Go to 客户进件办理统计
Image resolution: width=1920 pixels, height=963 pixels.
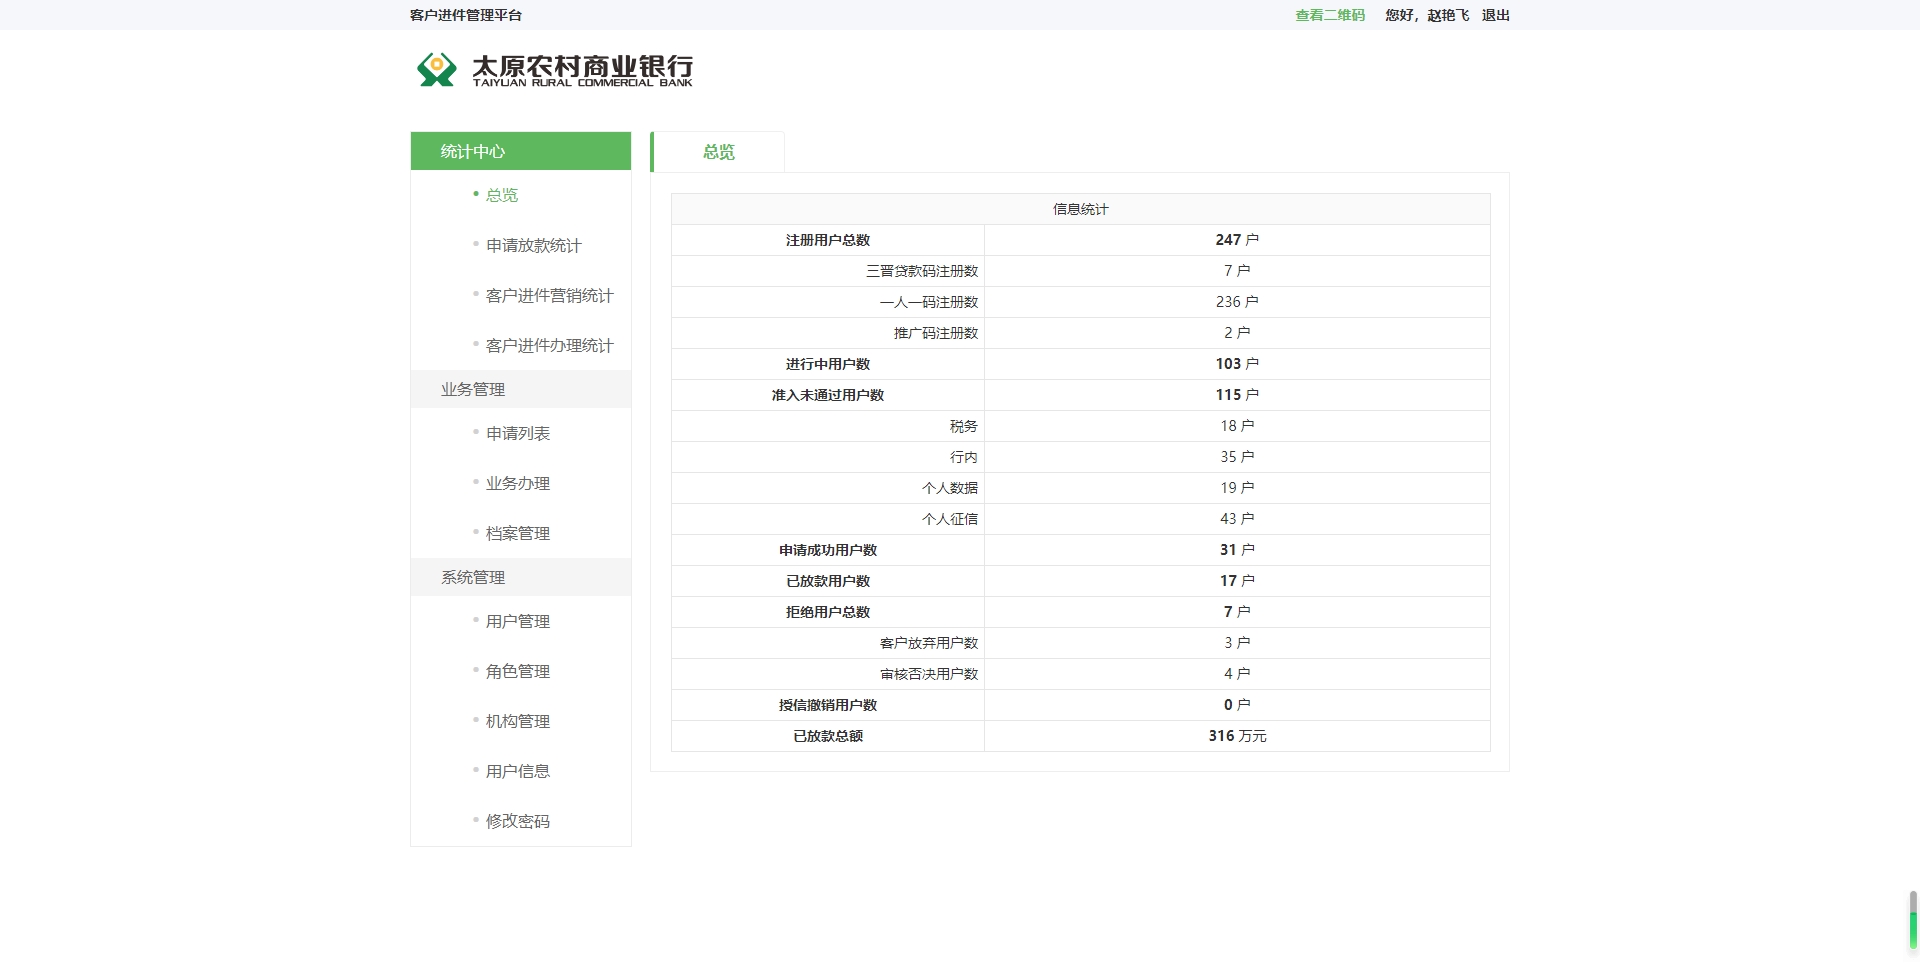tap(550, 345)
